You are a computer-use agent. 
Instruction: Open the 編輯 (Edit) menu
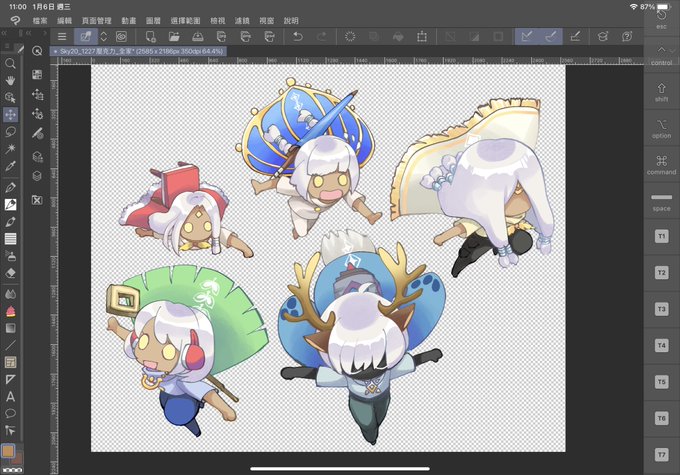click(x=64, y=20)
